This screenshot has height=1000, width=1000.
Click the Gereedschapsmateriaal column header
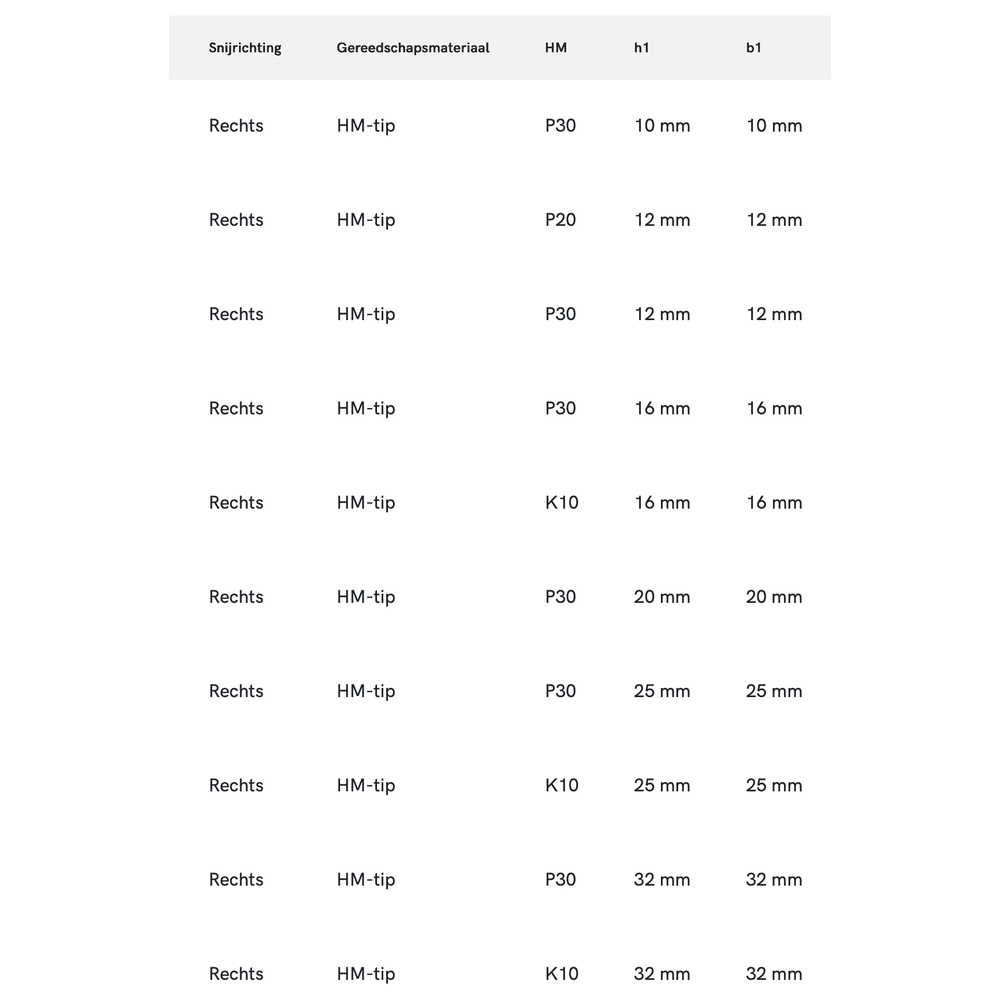[x=413, y=48]
